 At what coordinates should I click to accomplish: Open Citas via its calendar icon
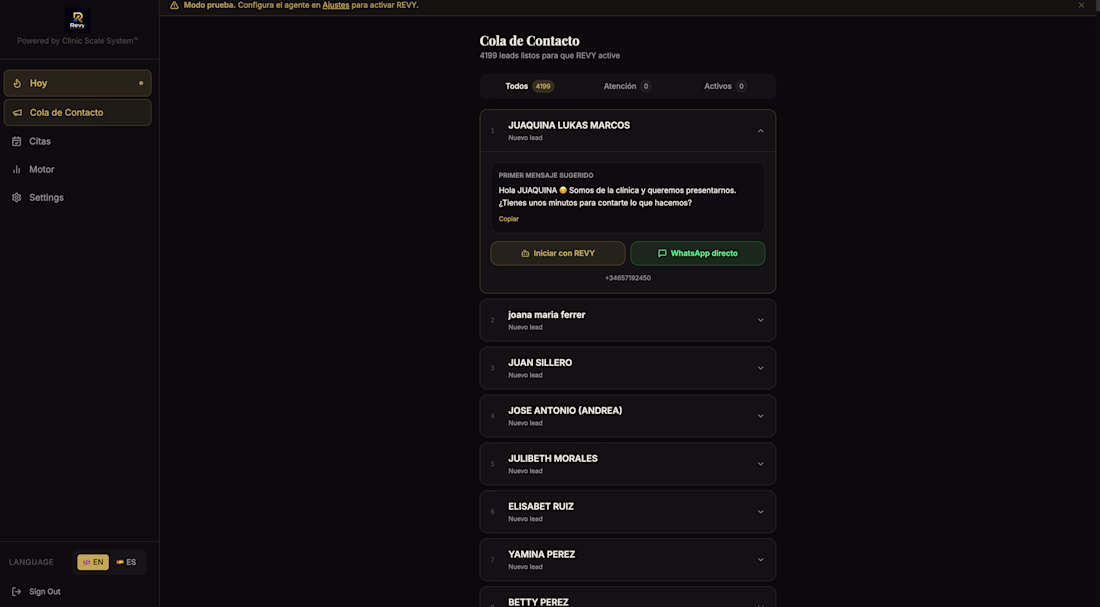(17, 141)
